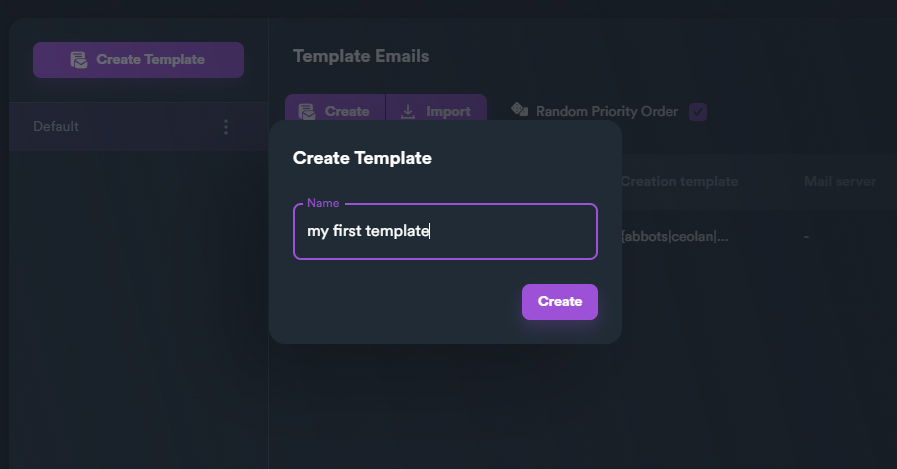897x469 pixels.
Task: Click the floating Name label on input
Action: (x=323, y=203)
